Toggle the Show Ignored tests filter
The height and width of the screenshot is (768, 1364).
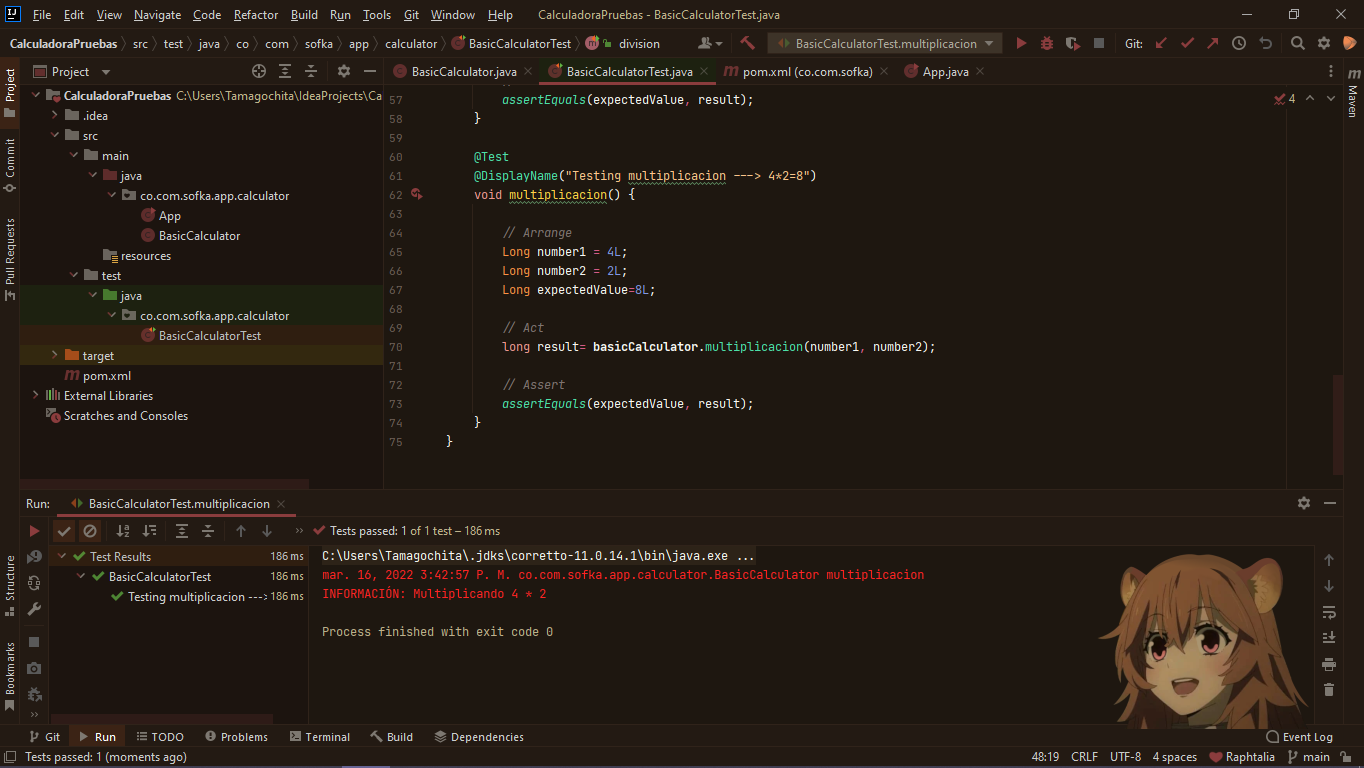89,530
